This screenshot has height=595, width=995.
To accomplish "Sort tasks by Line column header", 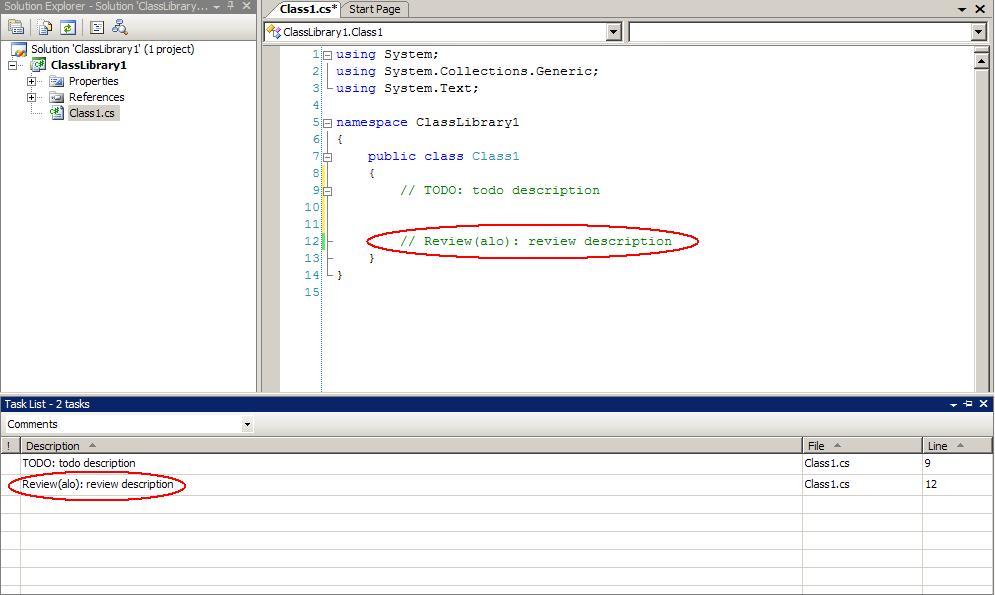I will coord(957,445).
